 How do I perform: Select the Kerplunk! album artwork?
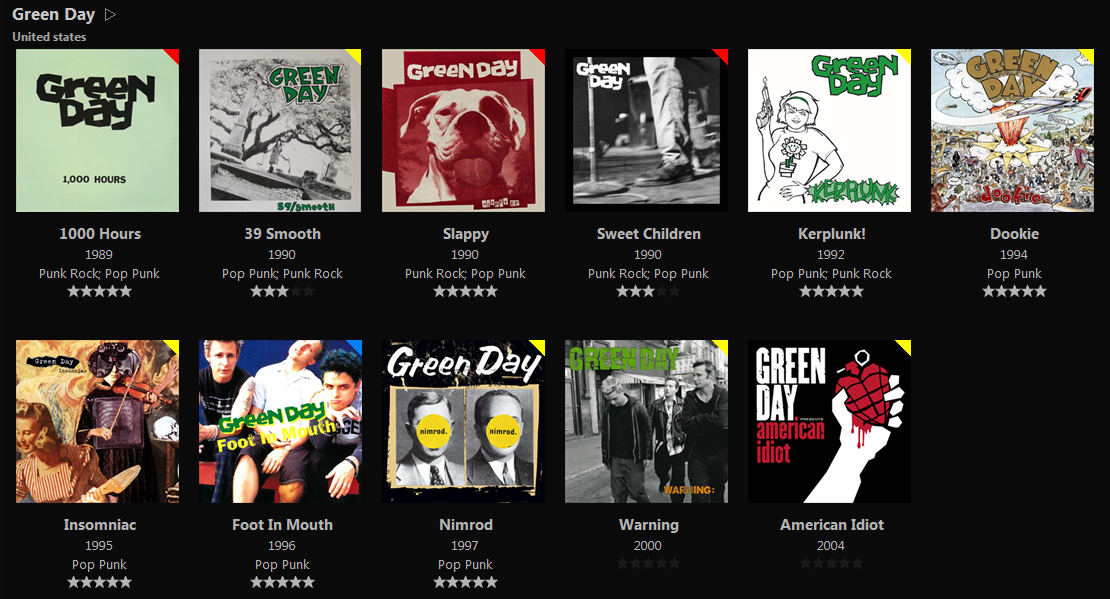[830, 130]
